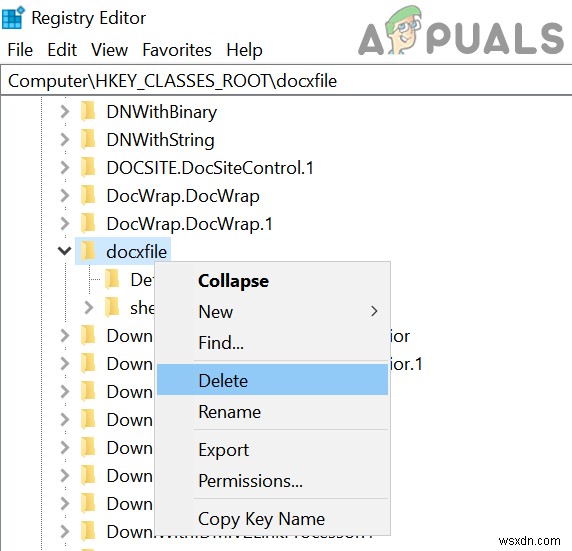Image resolution: width=572 pixels, height=551 pixels.
Task: Collapse the docxfile key using its arrow
Action: (65, 251)
